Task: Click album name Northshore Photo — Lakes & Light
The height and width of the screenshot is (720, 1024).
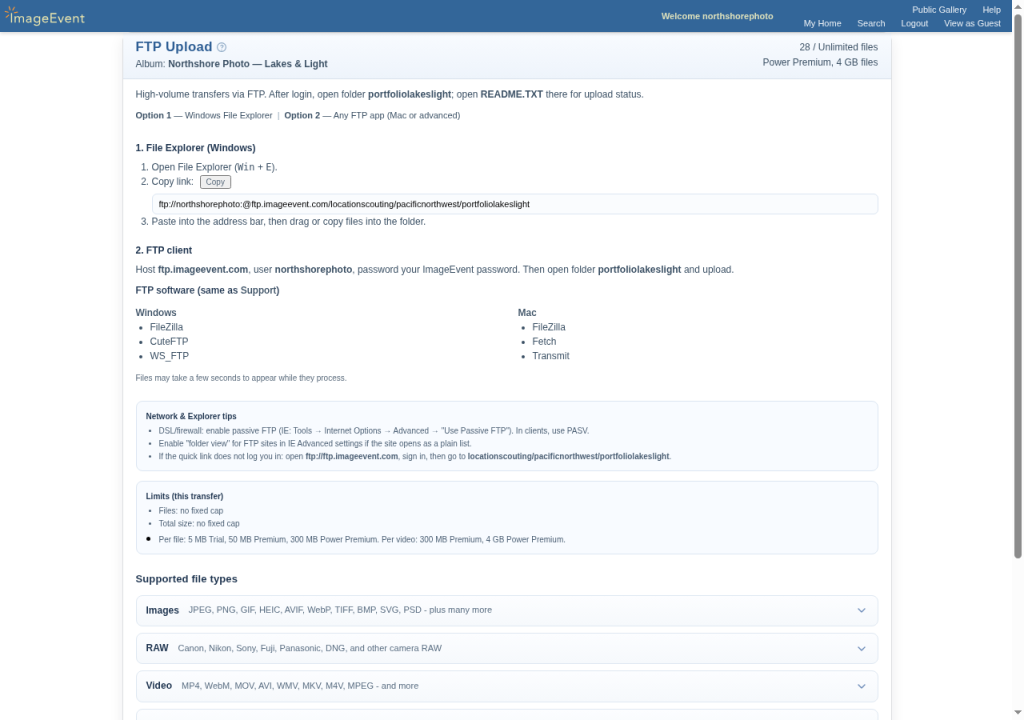Action: pyautogui.click(x=248, y=64)
